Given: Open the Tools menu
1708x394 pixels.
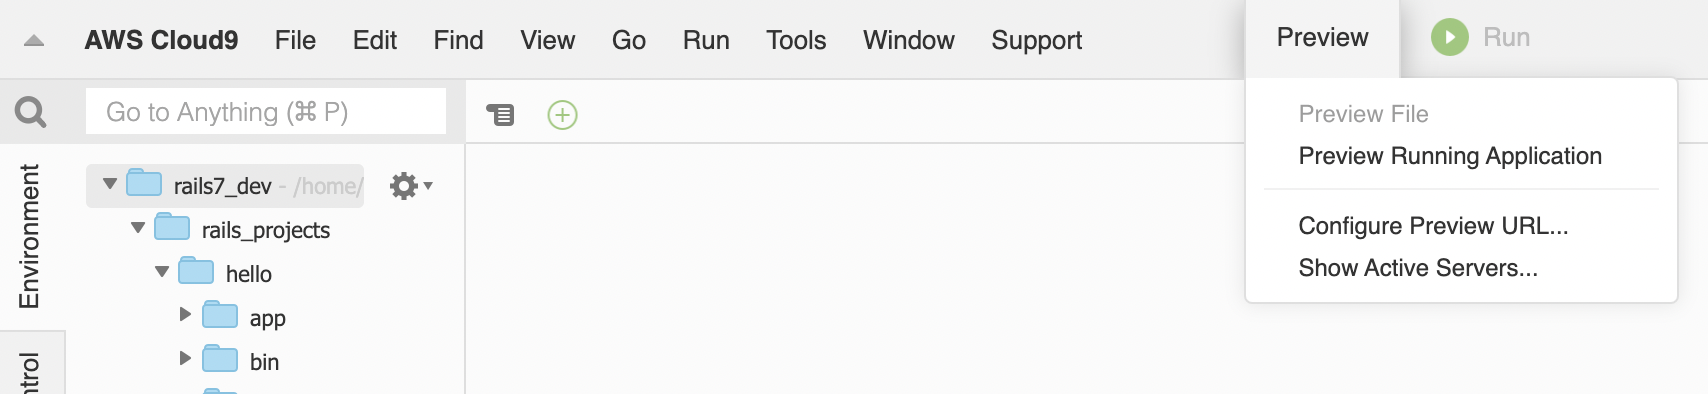Looking at the screenshot, I should pos(796,40).
